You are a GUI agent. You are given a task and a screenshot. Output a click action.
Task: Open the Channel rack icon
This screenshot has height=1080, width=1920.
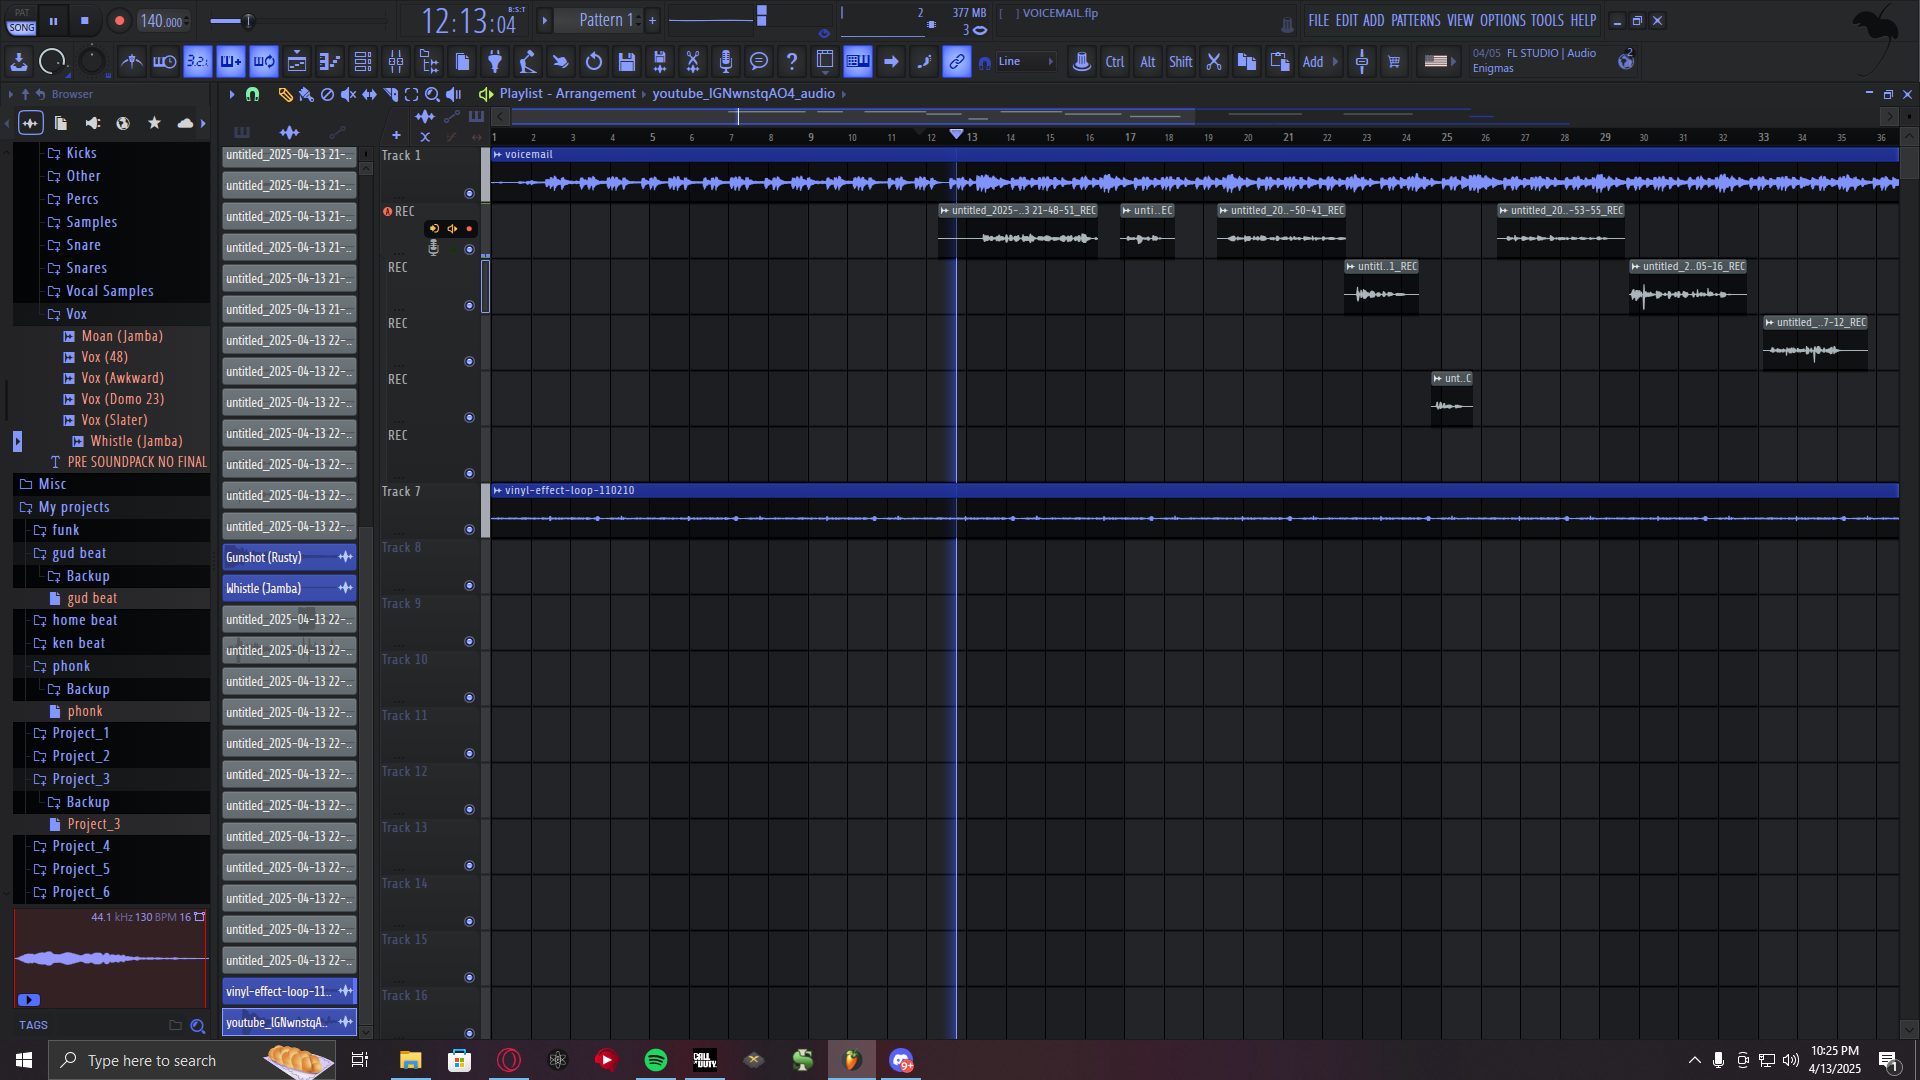click(x=363, y=62)
